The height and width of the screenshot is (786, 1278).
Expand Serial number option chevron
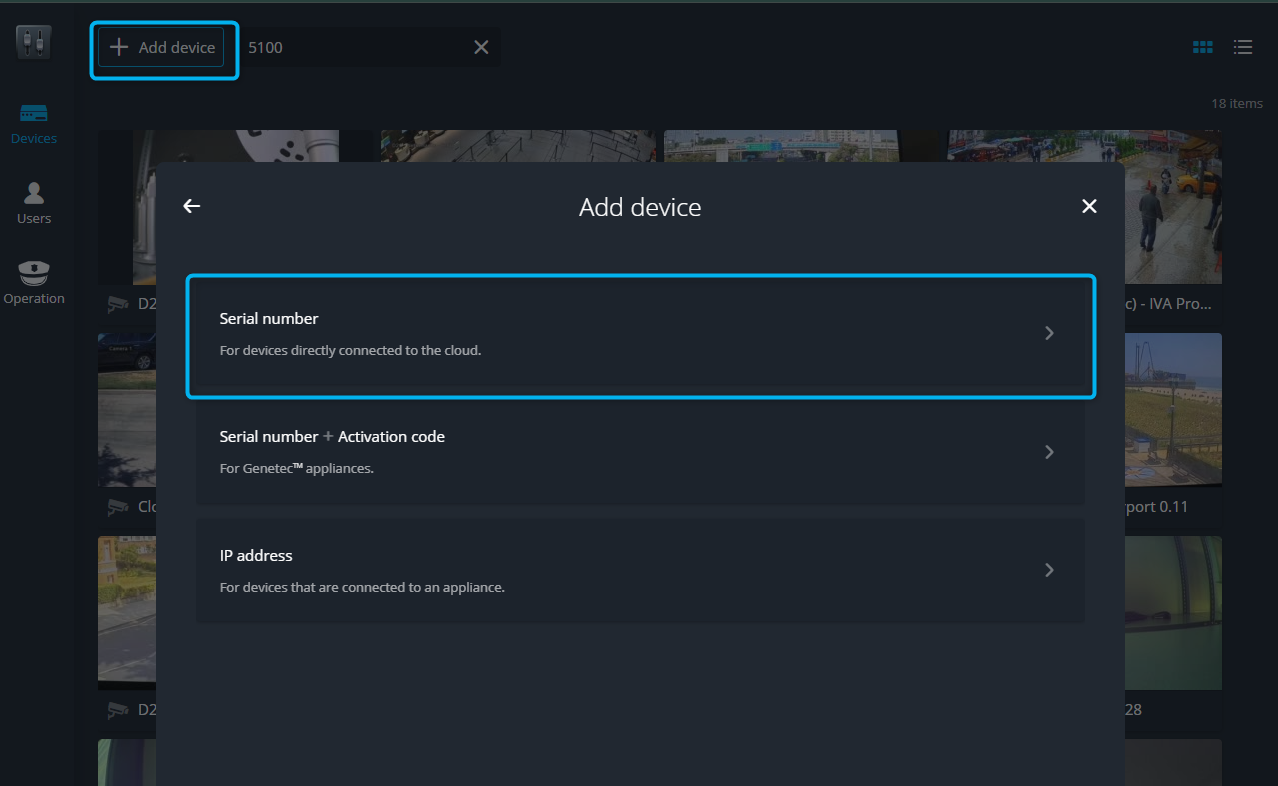1049,333
